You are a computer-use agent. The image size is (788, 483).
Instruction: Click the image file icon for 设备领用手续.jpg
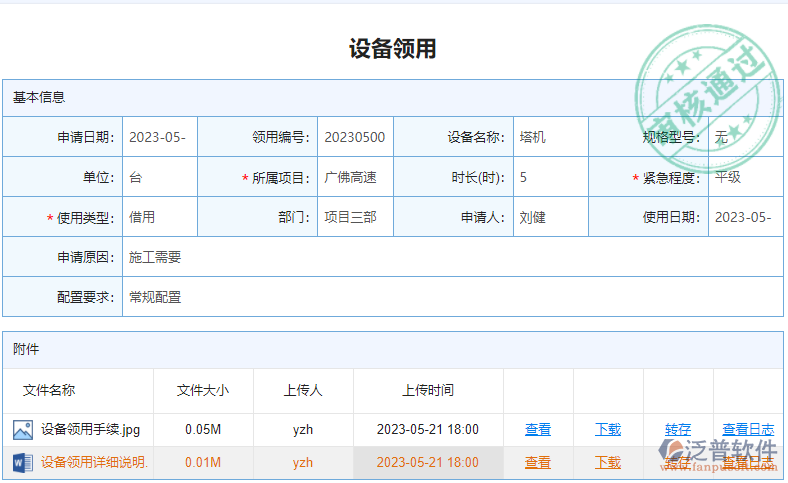23,430
